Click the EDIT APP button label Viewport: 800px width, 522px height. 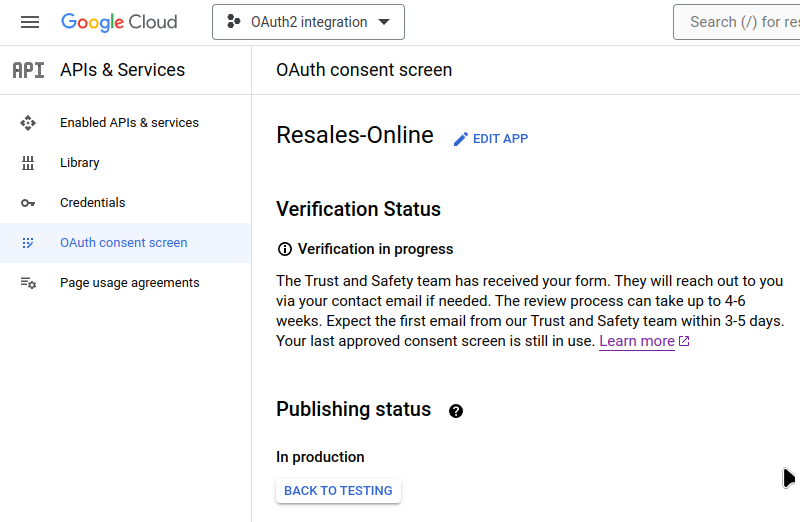click(501, 139)
